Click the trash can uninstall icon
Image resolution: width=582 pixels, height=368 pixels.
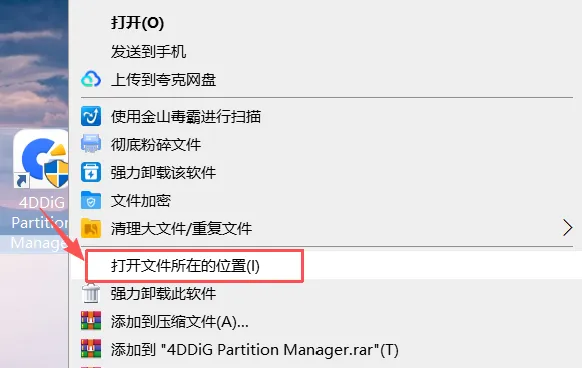(x=91, y=293)
